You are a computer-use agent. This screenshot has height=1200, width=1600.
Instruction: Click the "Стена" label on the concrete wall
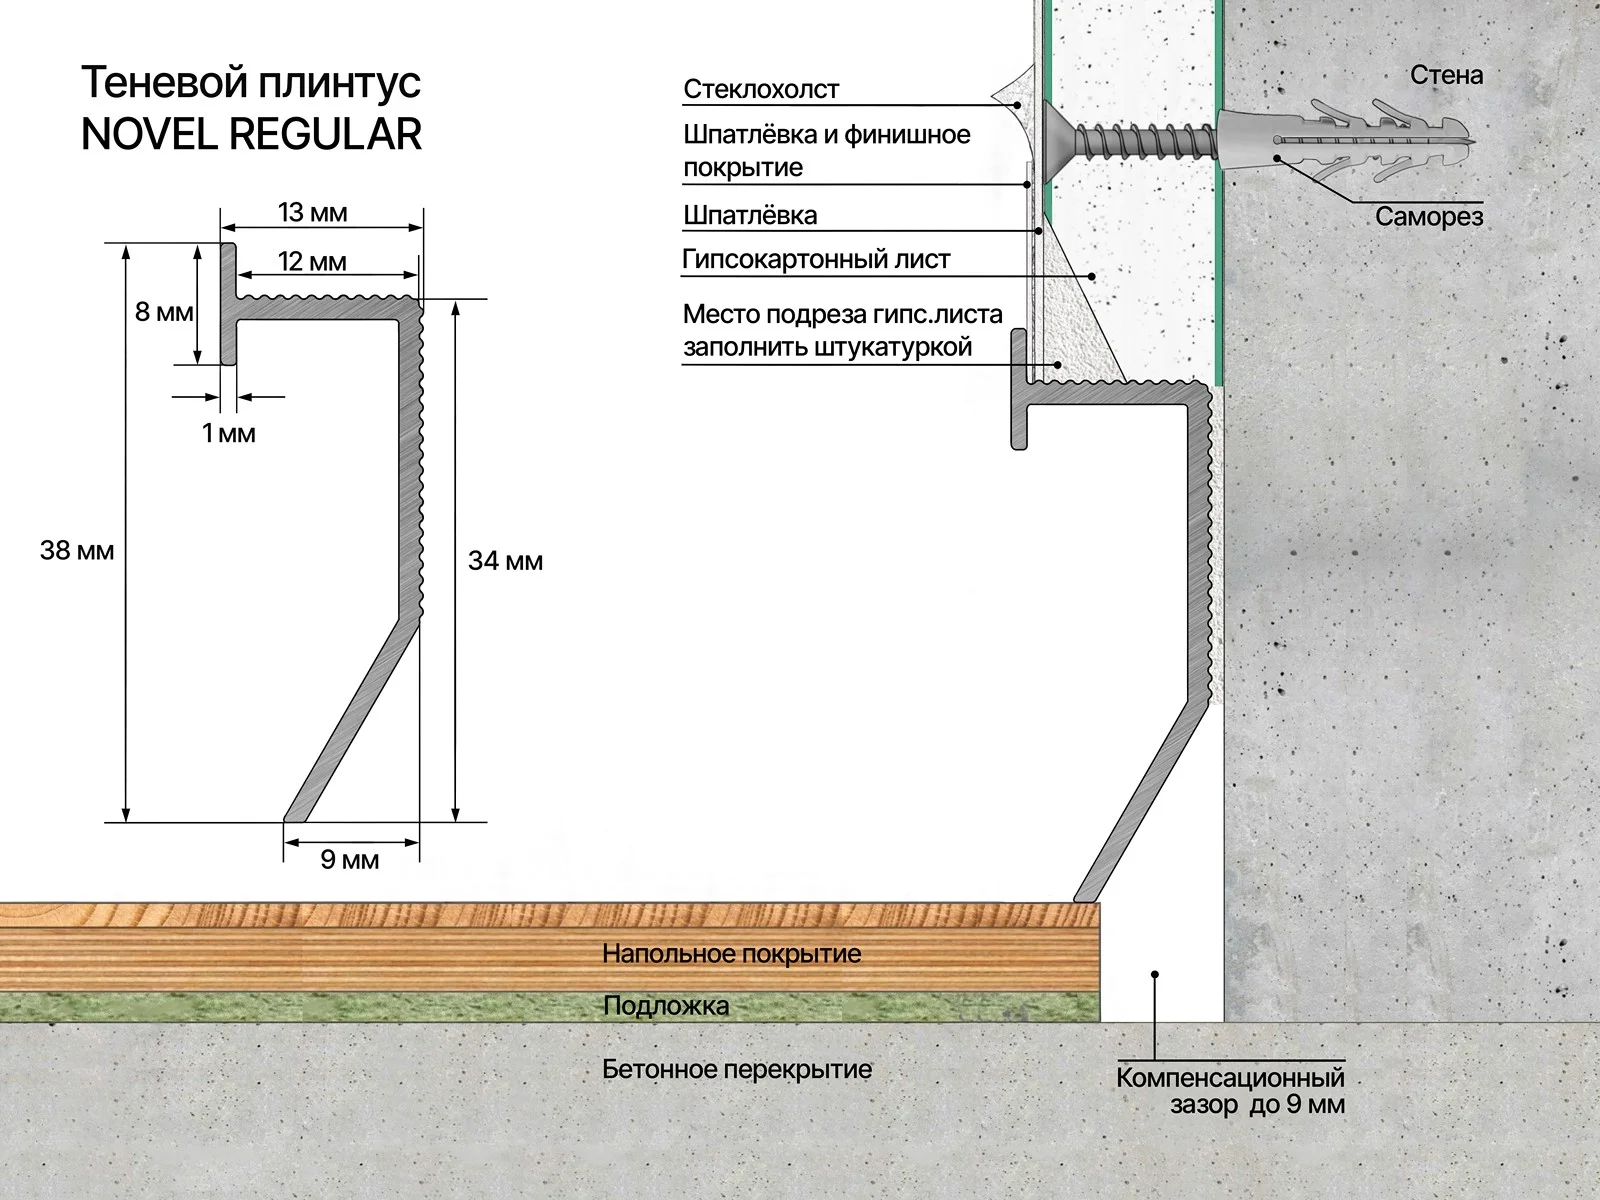pyautogui.click(x=1446, y=75)
